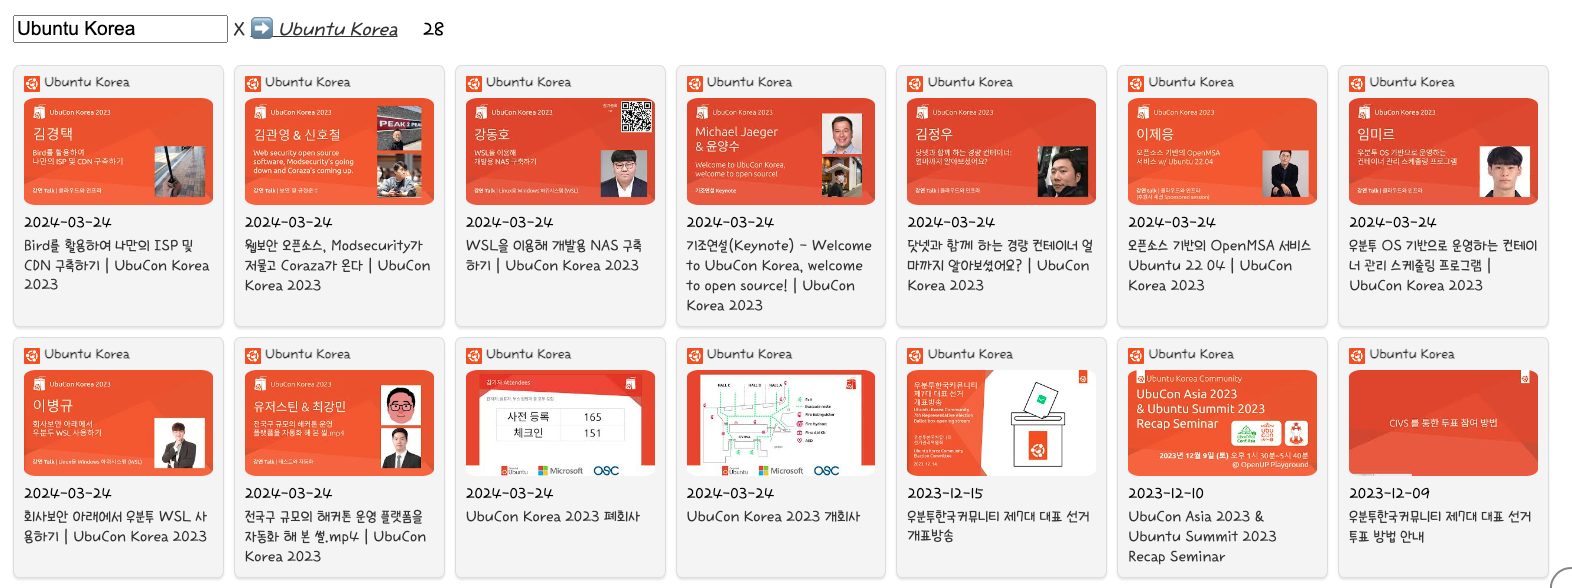Click Ubuntu logo icon on 개회사 card
The height and width of the screenshot is (588, 1572).
(x=695, y=356)
